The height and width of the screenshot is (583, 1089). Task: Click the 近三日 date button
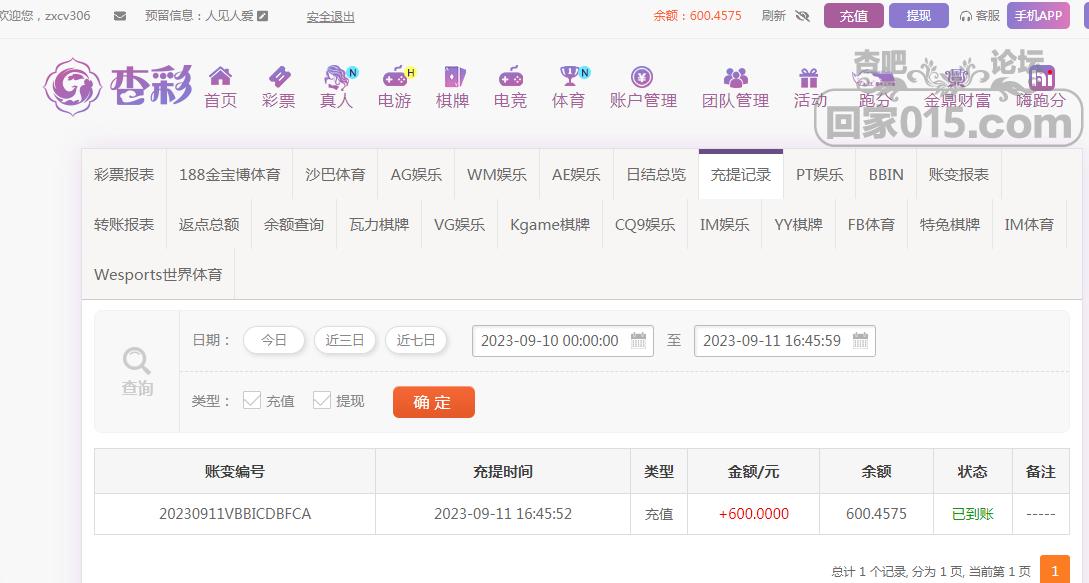(344, 340)
